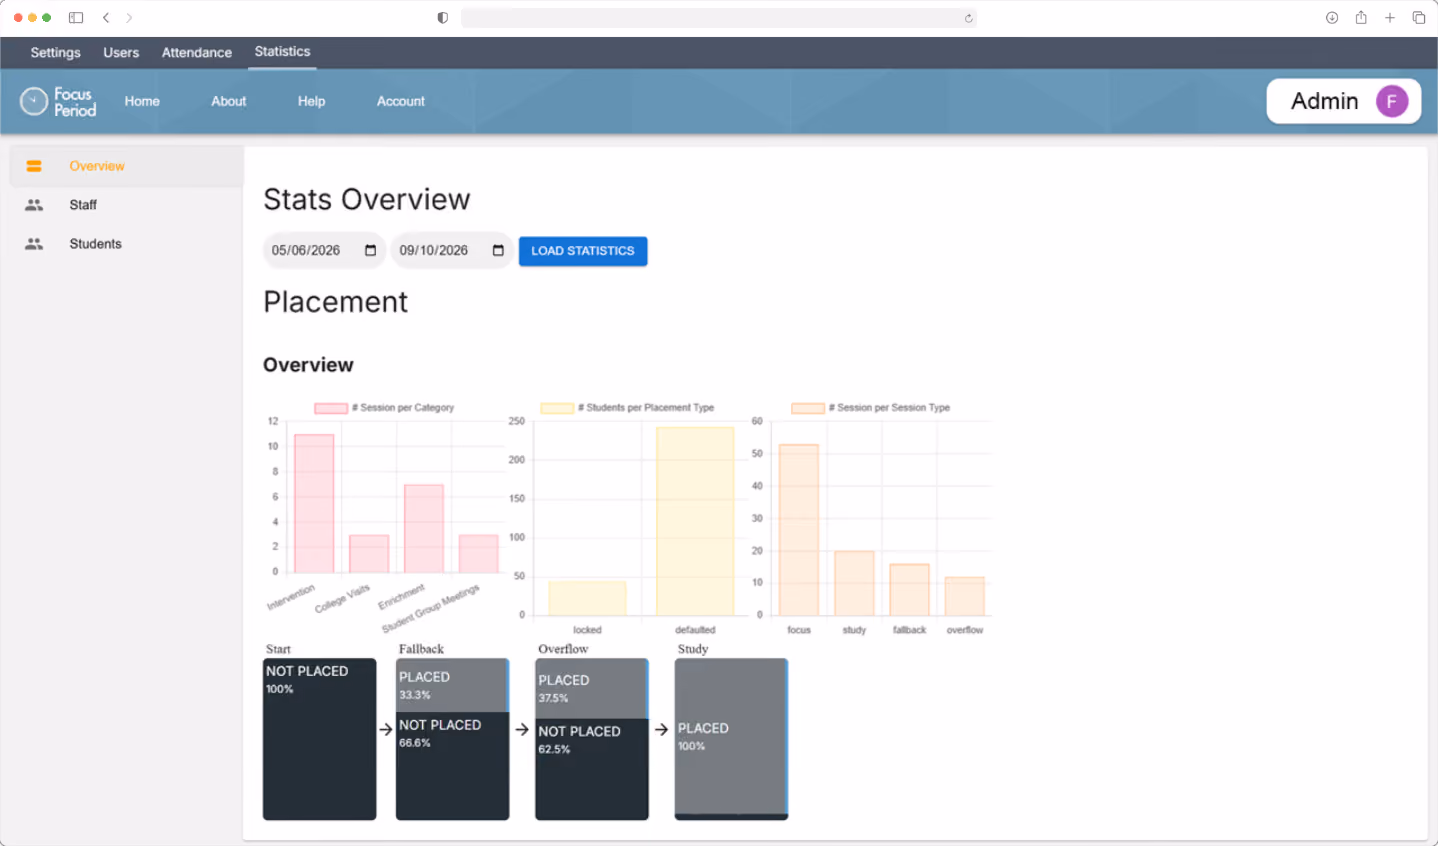Toggle the Session per Category legend
Image resolution: width=1438 pixels, height=846 pixels.
click(x=384, y=408)
